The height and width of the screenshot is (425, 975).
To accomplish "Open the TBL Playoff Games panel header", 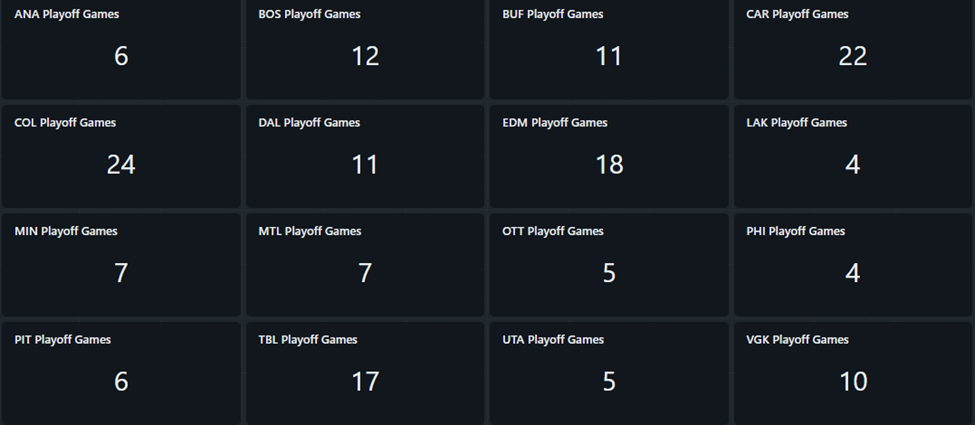I will tap(308, 340).
